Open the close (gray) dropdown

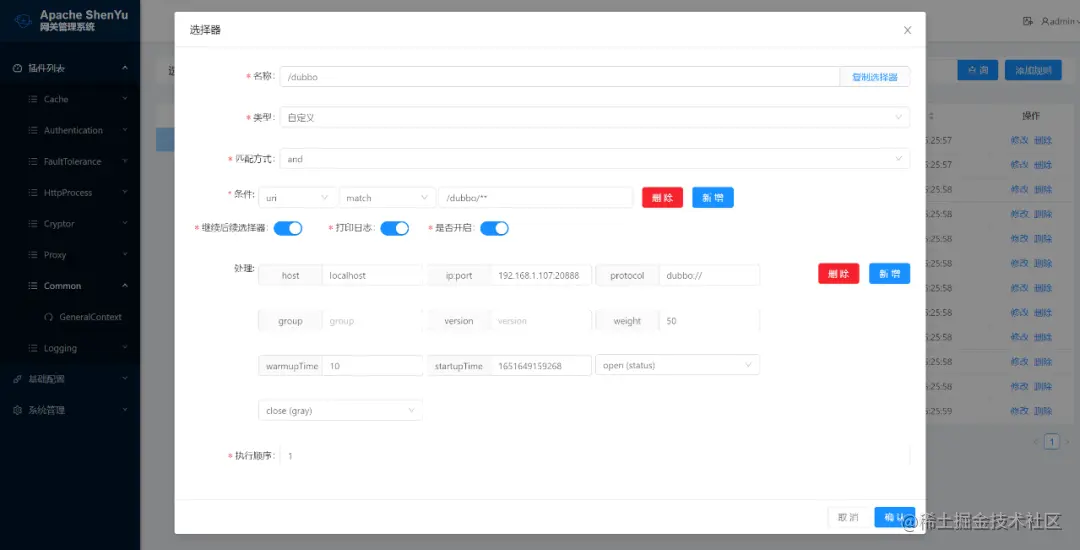tap(340, 411)
